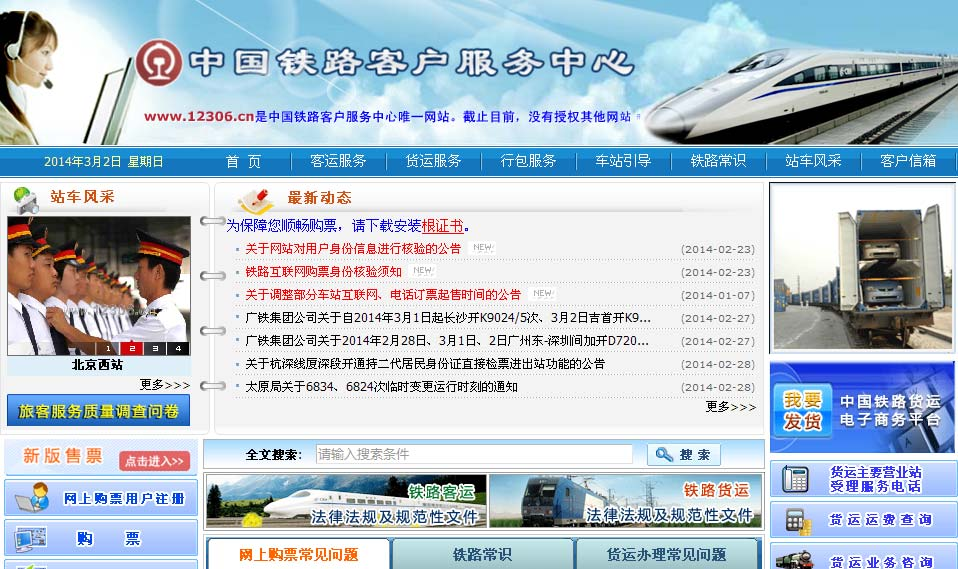Click 更多>>> under station photos
Image resolution: width=958 pixels, height=569 pixels.
point(164,384)
